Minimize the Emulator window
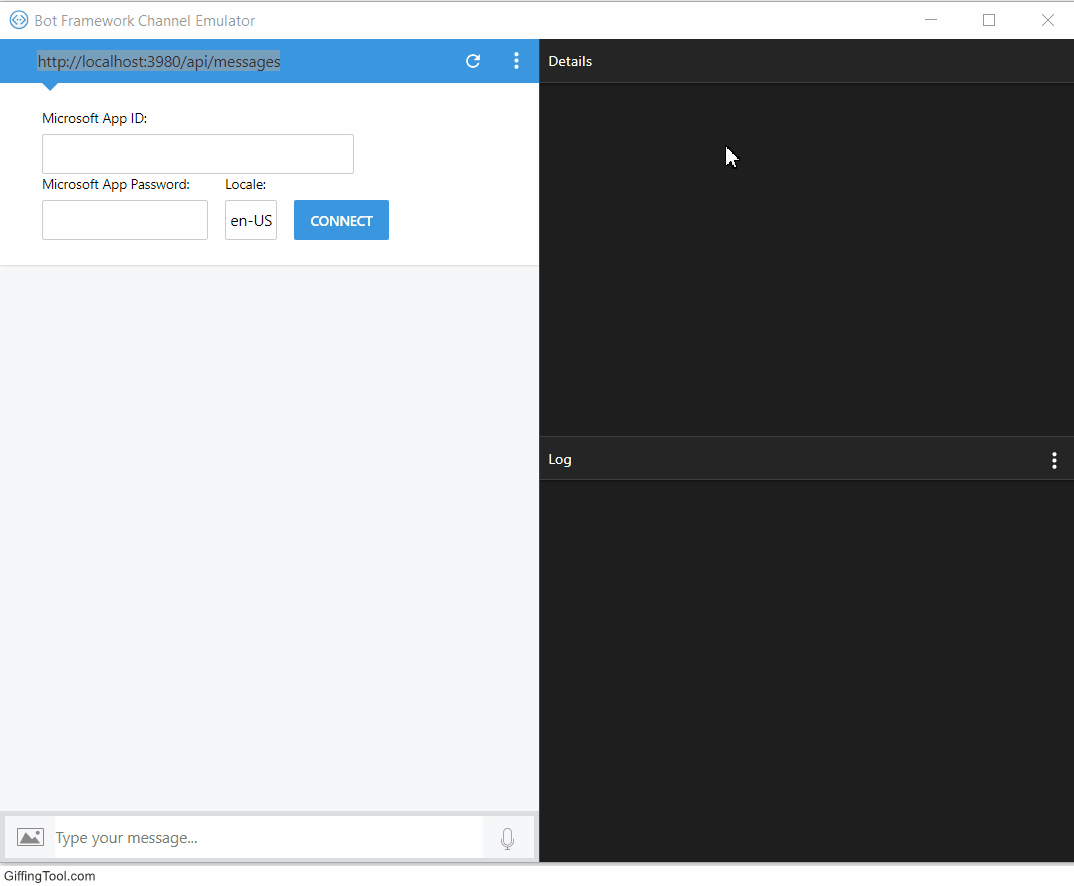This screenshot has width=1074, height=886. (x=931, y=20)
